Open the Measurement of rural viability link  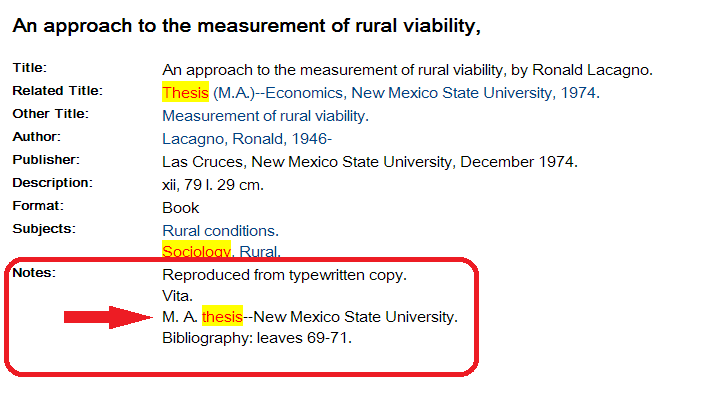(x=265, y=116)
